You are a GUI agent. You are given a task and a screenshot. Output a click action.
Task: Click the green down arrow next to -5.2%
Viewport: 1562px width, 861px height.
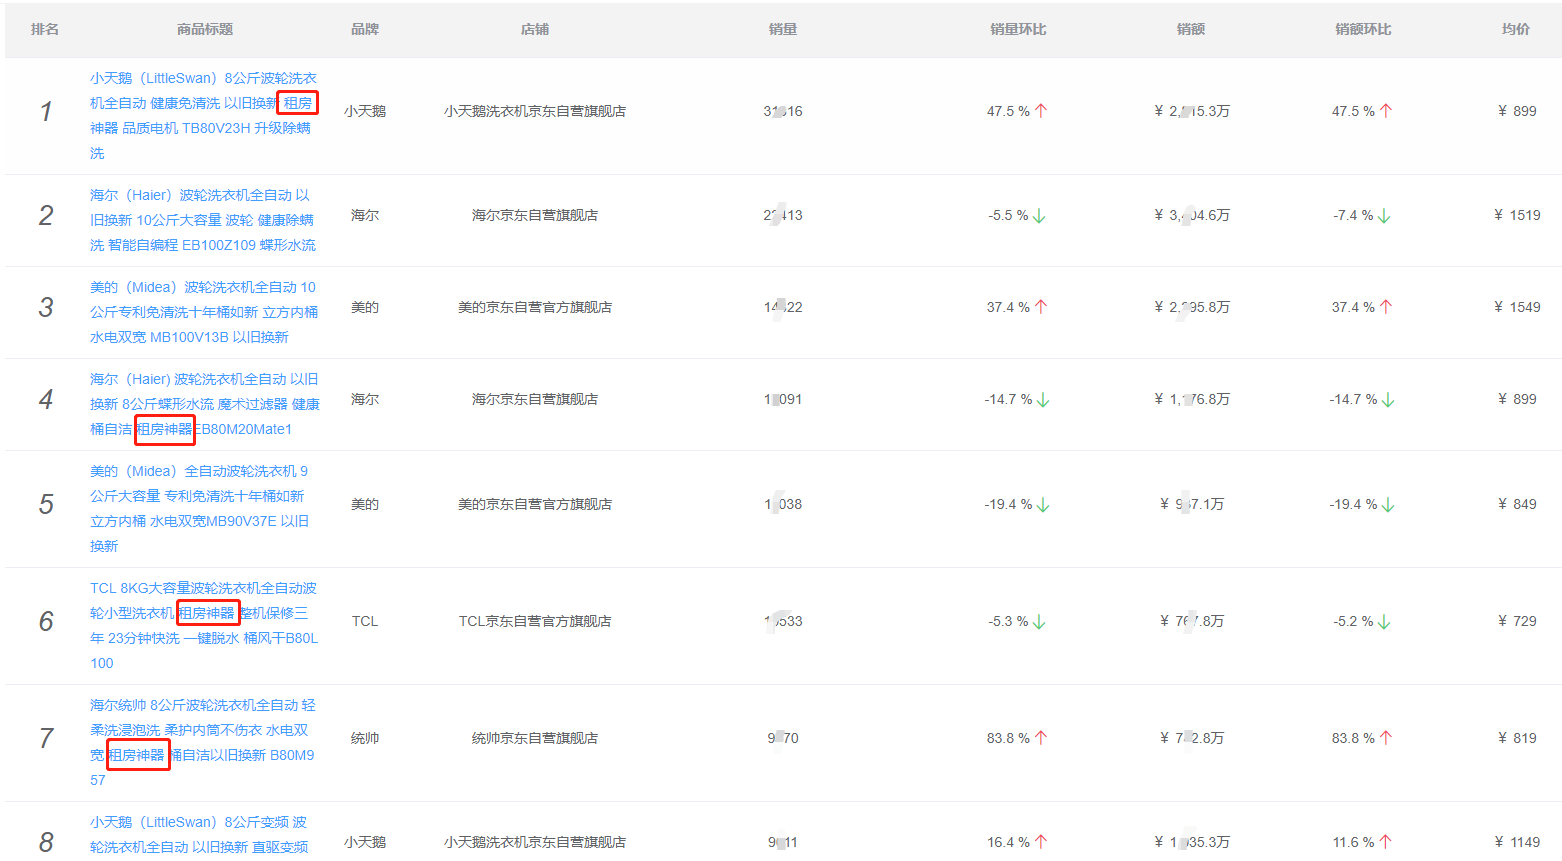pyautogui.click(x=1384, y=622)
